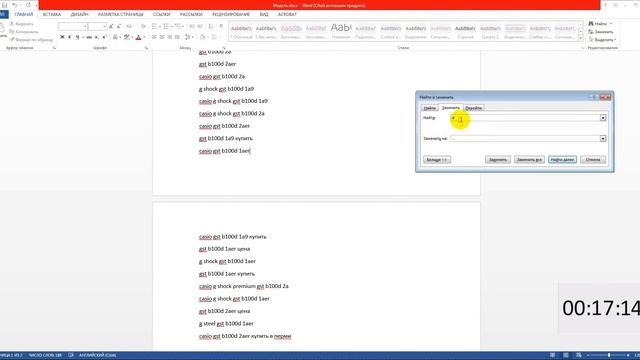Toggle italic formatting

pyautogui.click(x=70, y=37)
